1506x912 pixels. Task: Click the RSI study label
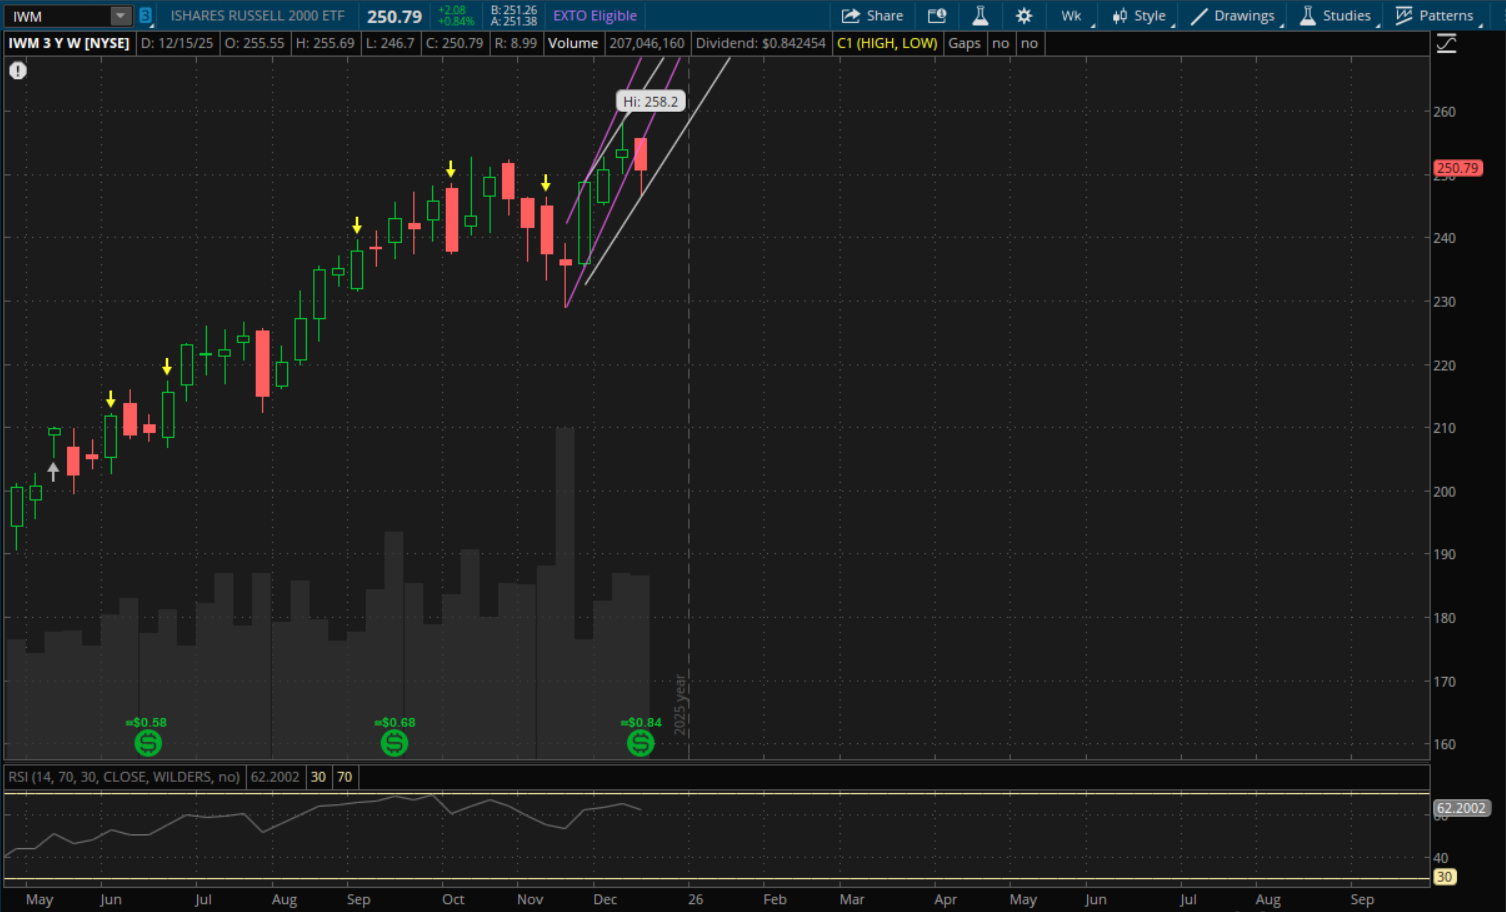(x=124, y=777)
